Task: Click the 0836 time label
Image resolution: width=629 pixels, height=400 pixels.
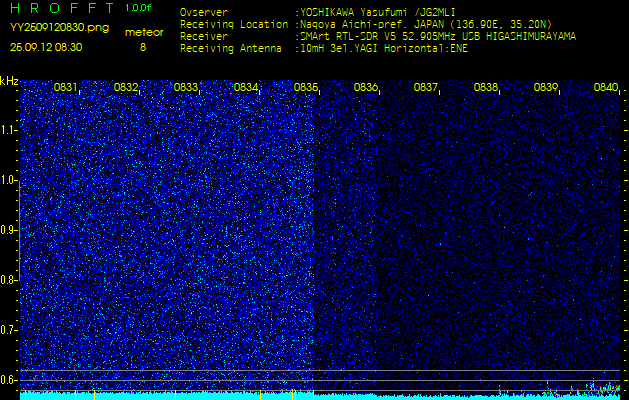Action: click(x=365, y=87)
